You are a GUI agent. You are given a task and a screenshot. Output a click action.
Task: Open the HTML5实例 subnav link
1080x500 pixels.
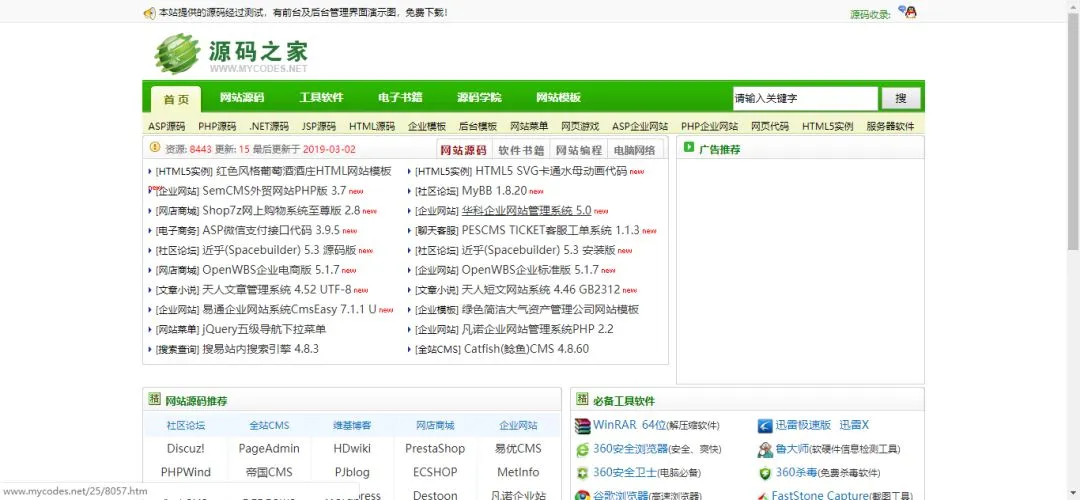point(827,127)
